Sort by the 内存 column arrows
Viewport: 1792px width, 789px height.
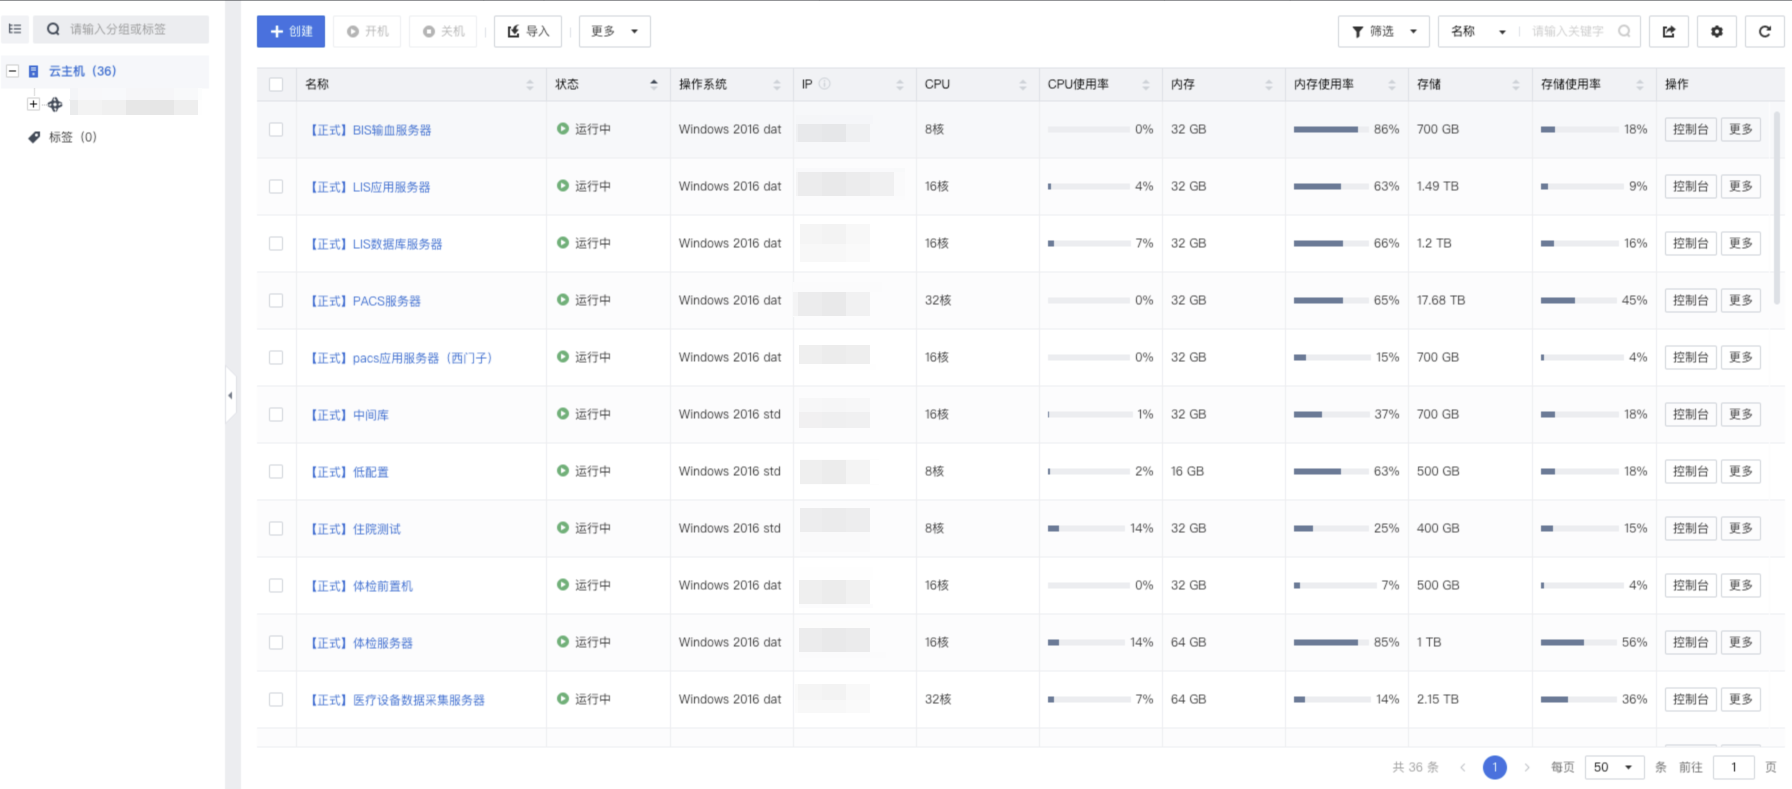tap(1269, 85)
